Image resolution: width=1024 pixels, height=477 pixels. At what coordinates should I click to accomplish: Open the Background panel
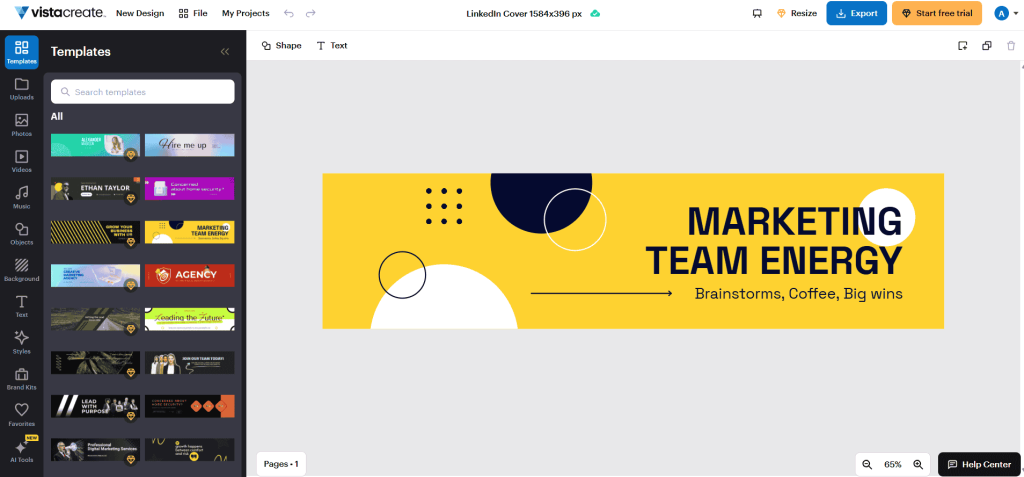tap(22, 271)
